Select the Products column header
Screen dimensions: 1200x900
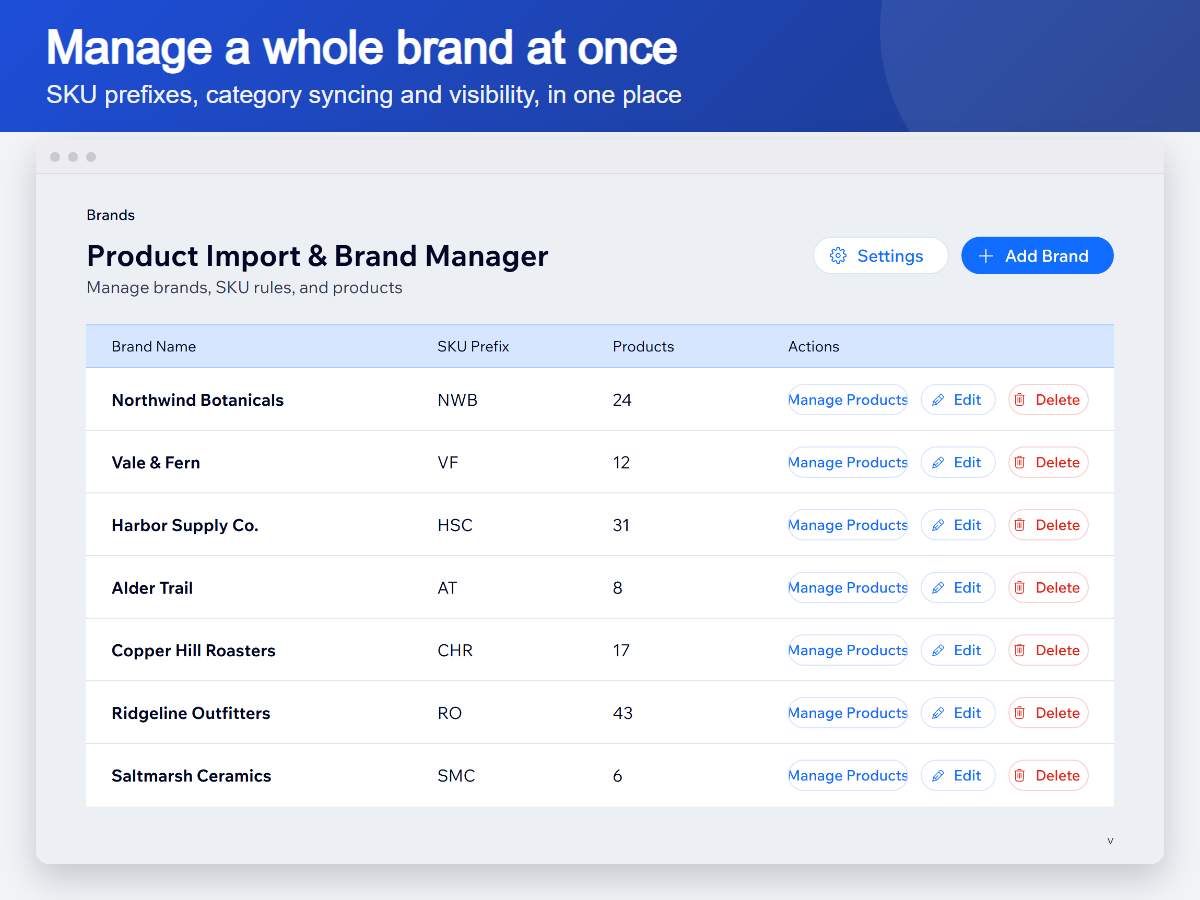pyautogui.click(x=643, y=347)
